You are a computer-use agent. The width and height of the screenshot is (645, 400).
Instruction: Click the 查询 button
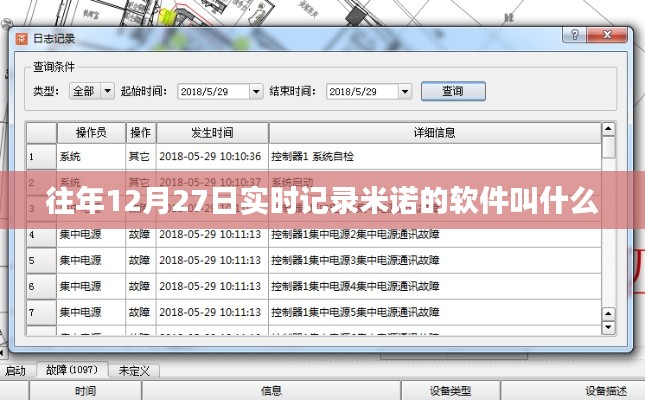[x=452, y=91]
